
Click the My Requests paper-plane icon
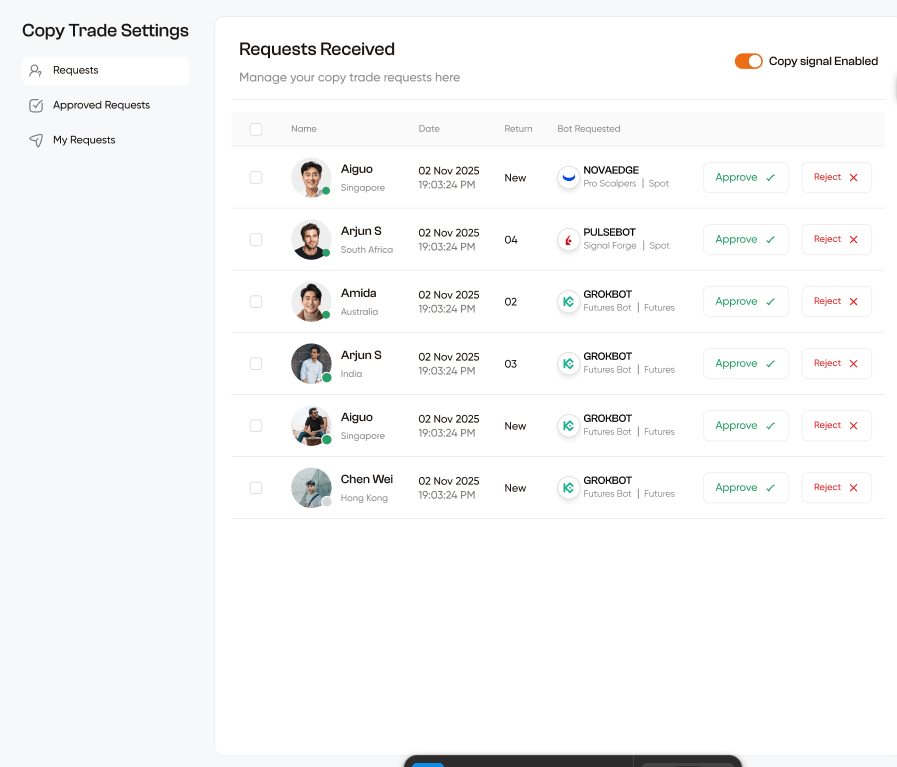click(36, 140)
